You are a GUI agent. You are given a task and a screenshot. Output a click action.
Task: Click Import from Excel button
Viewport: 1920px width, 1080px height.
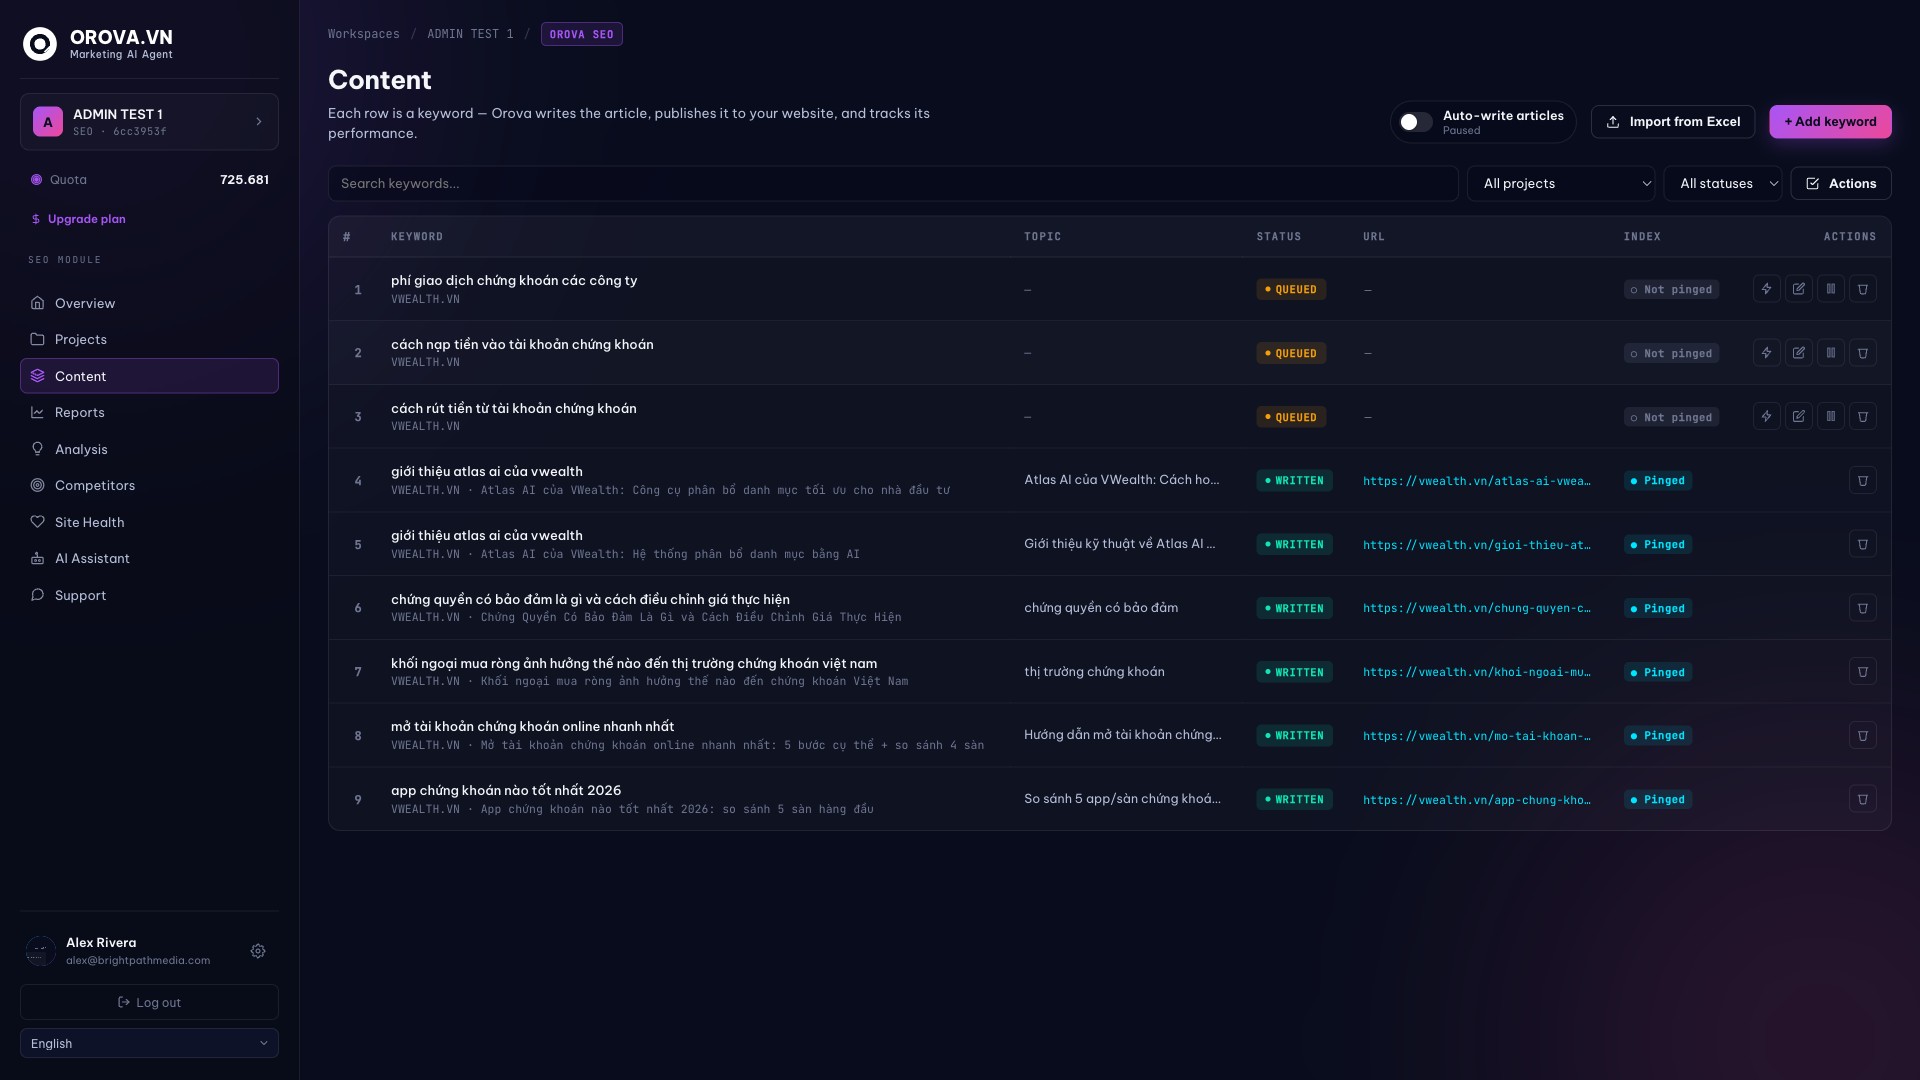1672,122
